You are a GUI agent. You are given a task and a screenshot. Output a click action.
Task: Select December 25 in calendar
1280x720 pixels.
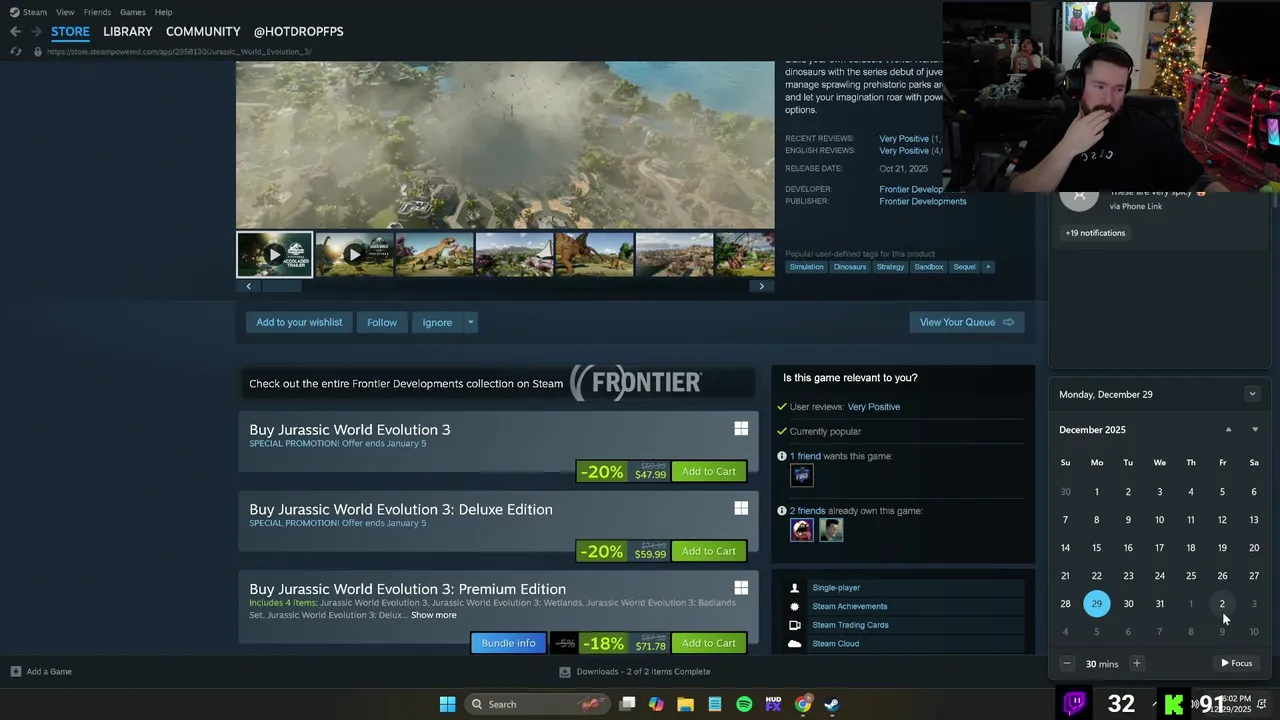(x=1191, y=576)
